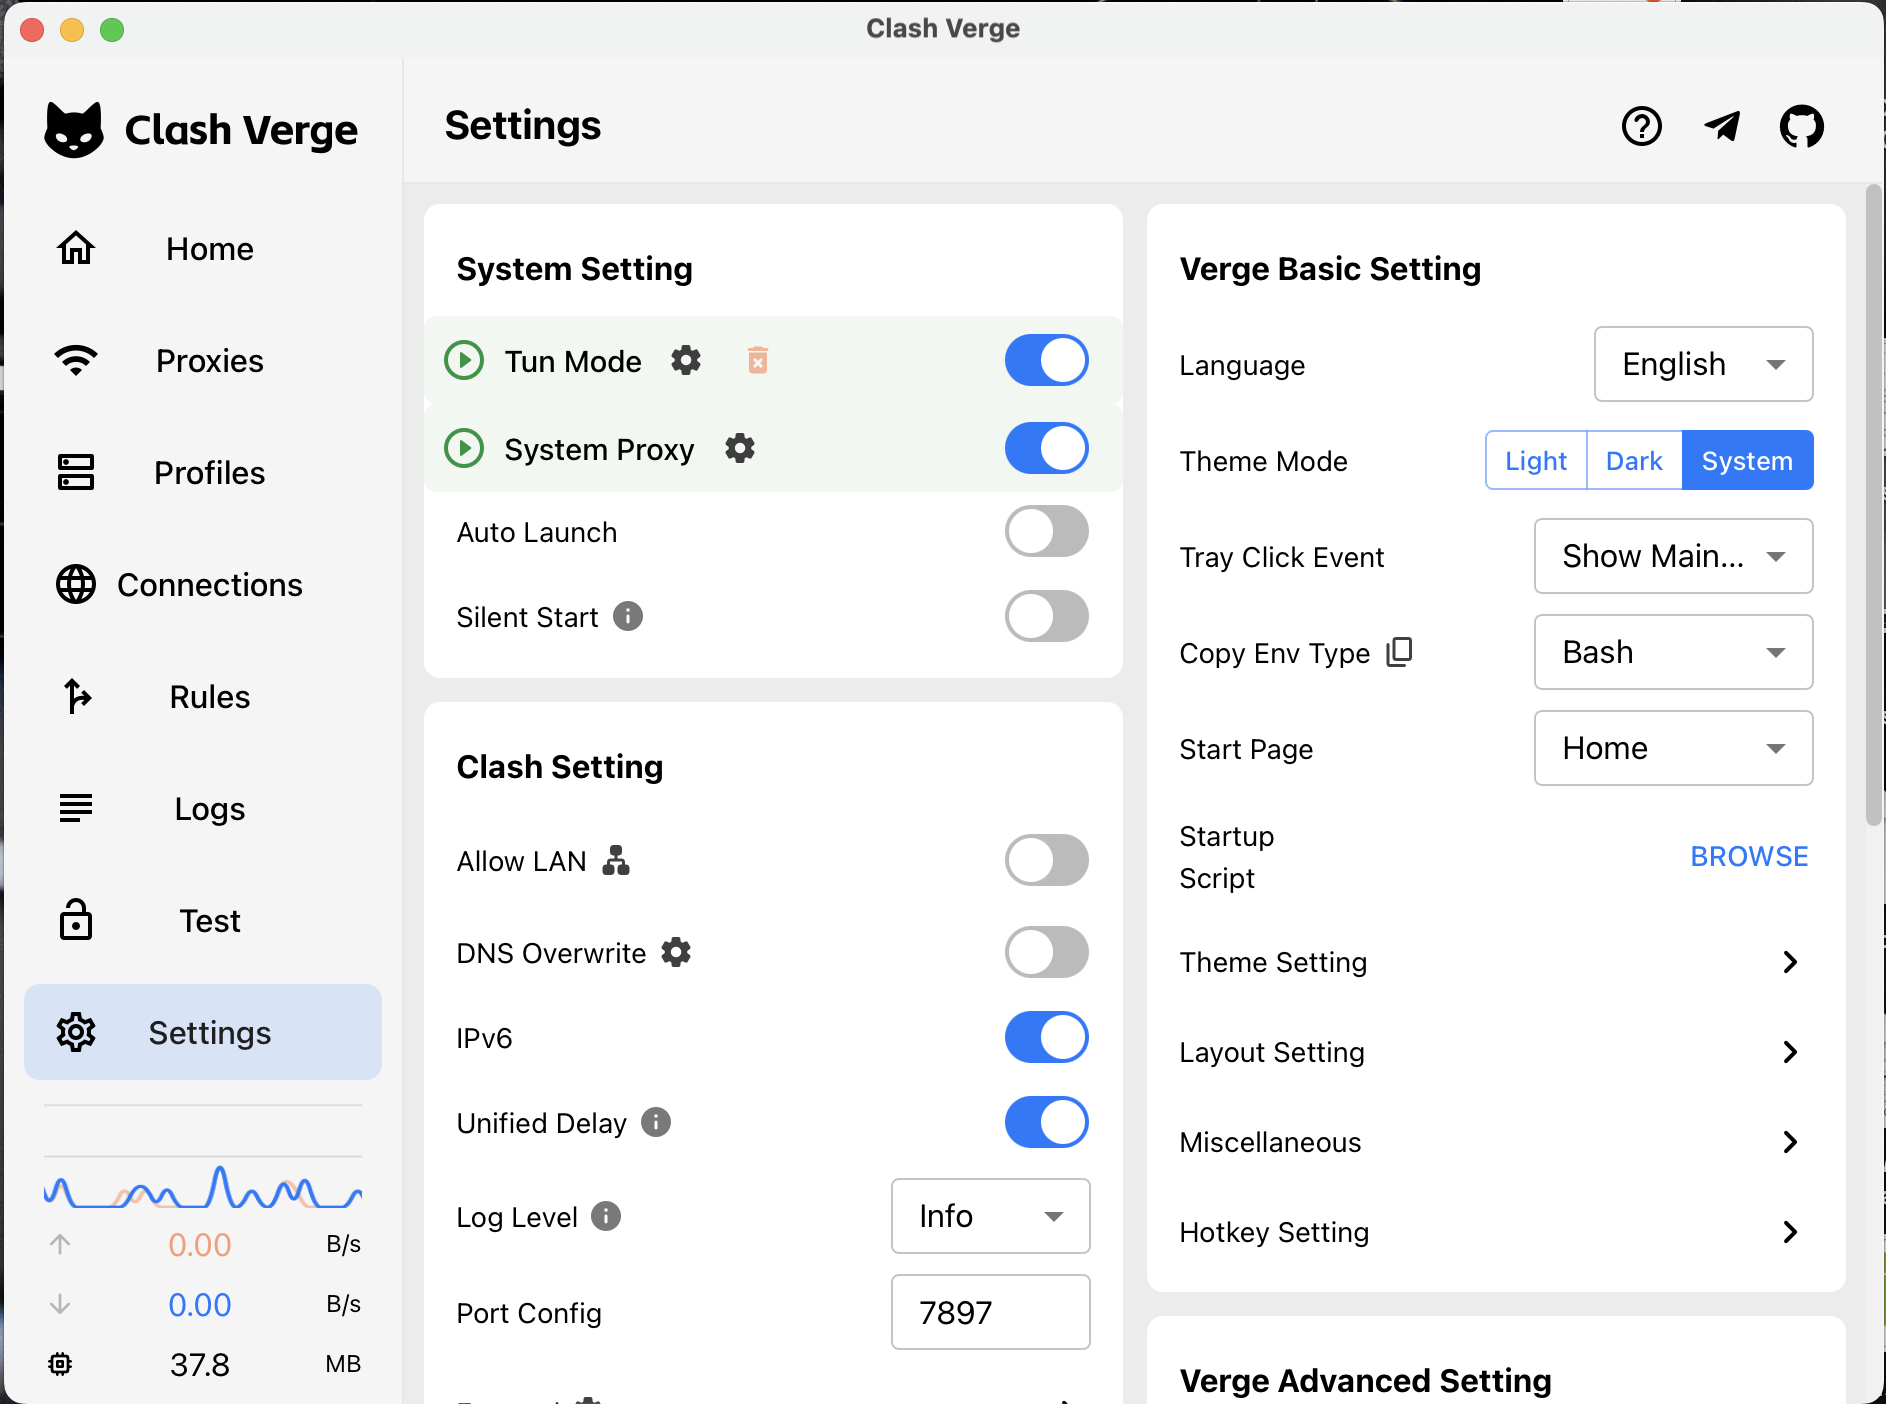Open the Profiles page label

click(x=210, y=473)
